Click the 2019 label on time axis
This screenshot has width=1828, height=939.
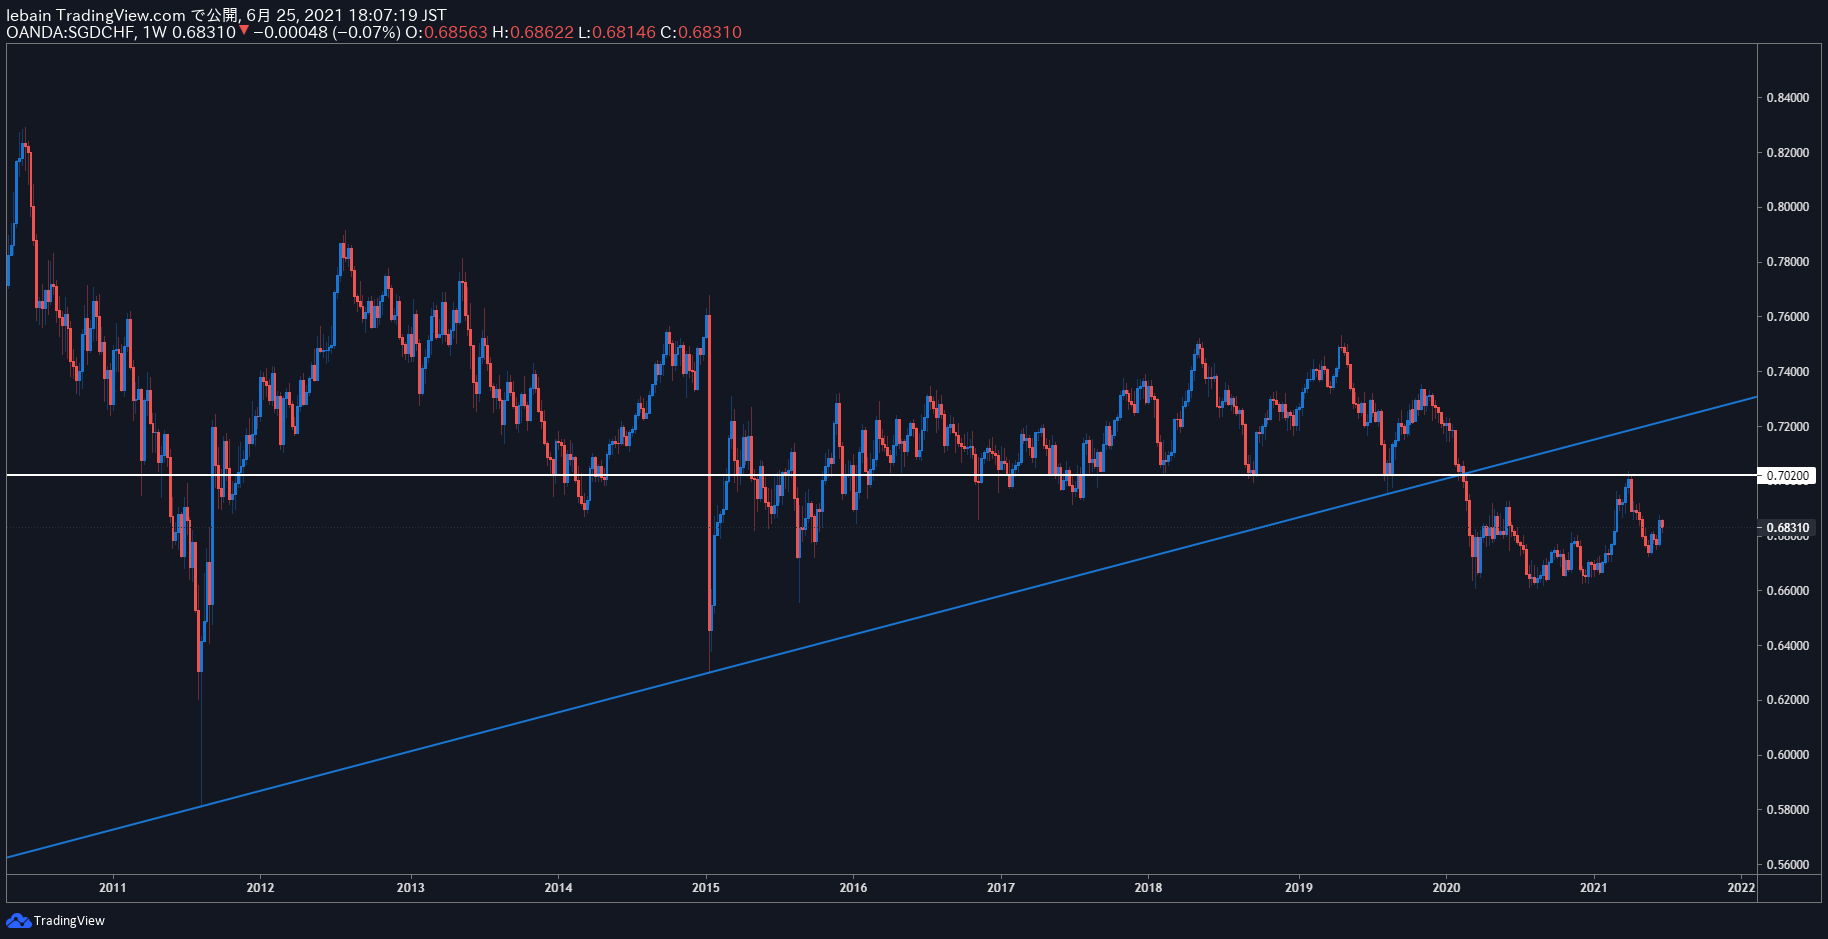pos(1298,887)
